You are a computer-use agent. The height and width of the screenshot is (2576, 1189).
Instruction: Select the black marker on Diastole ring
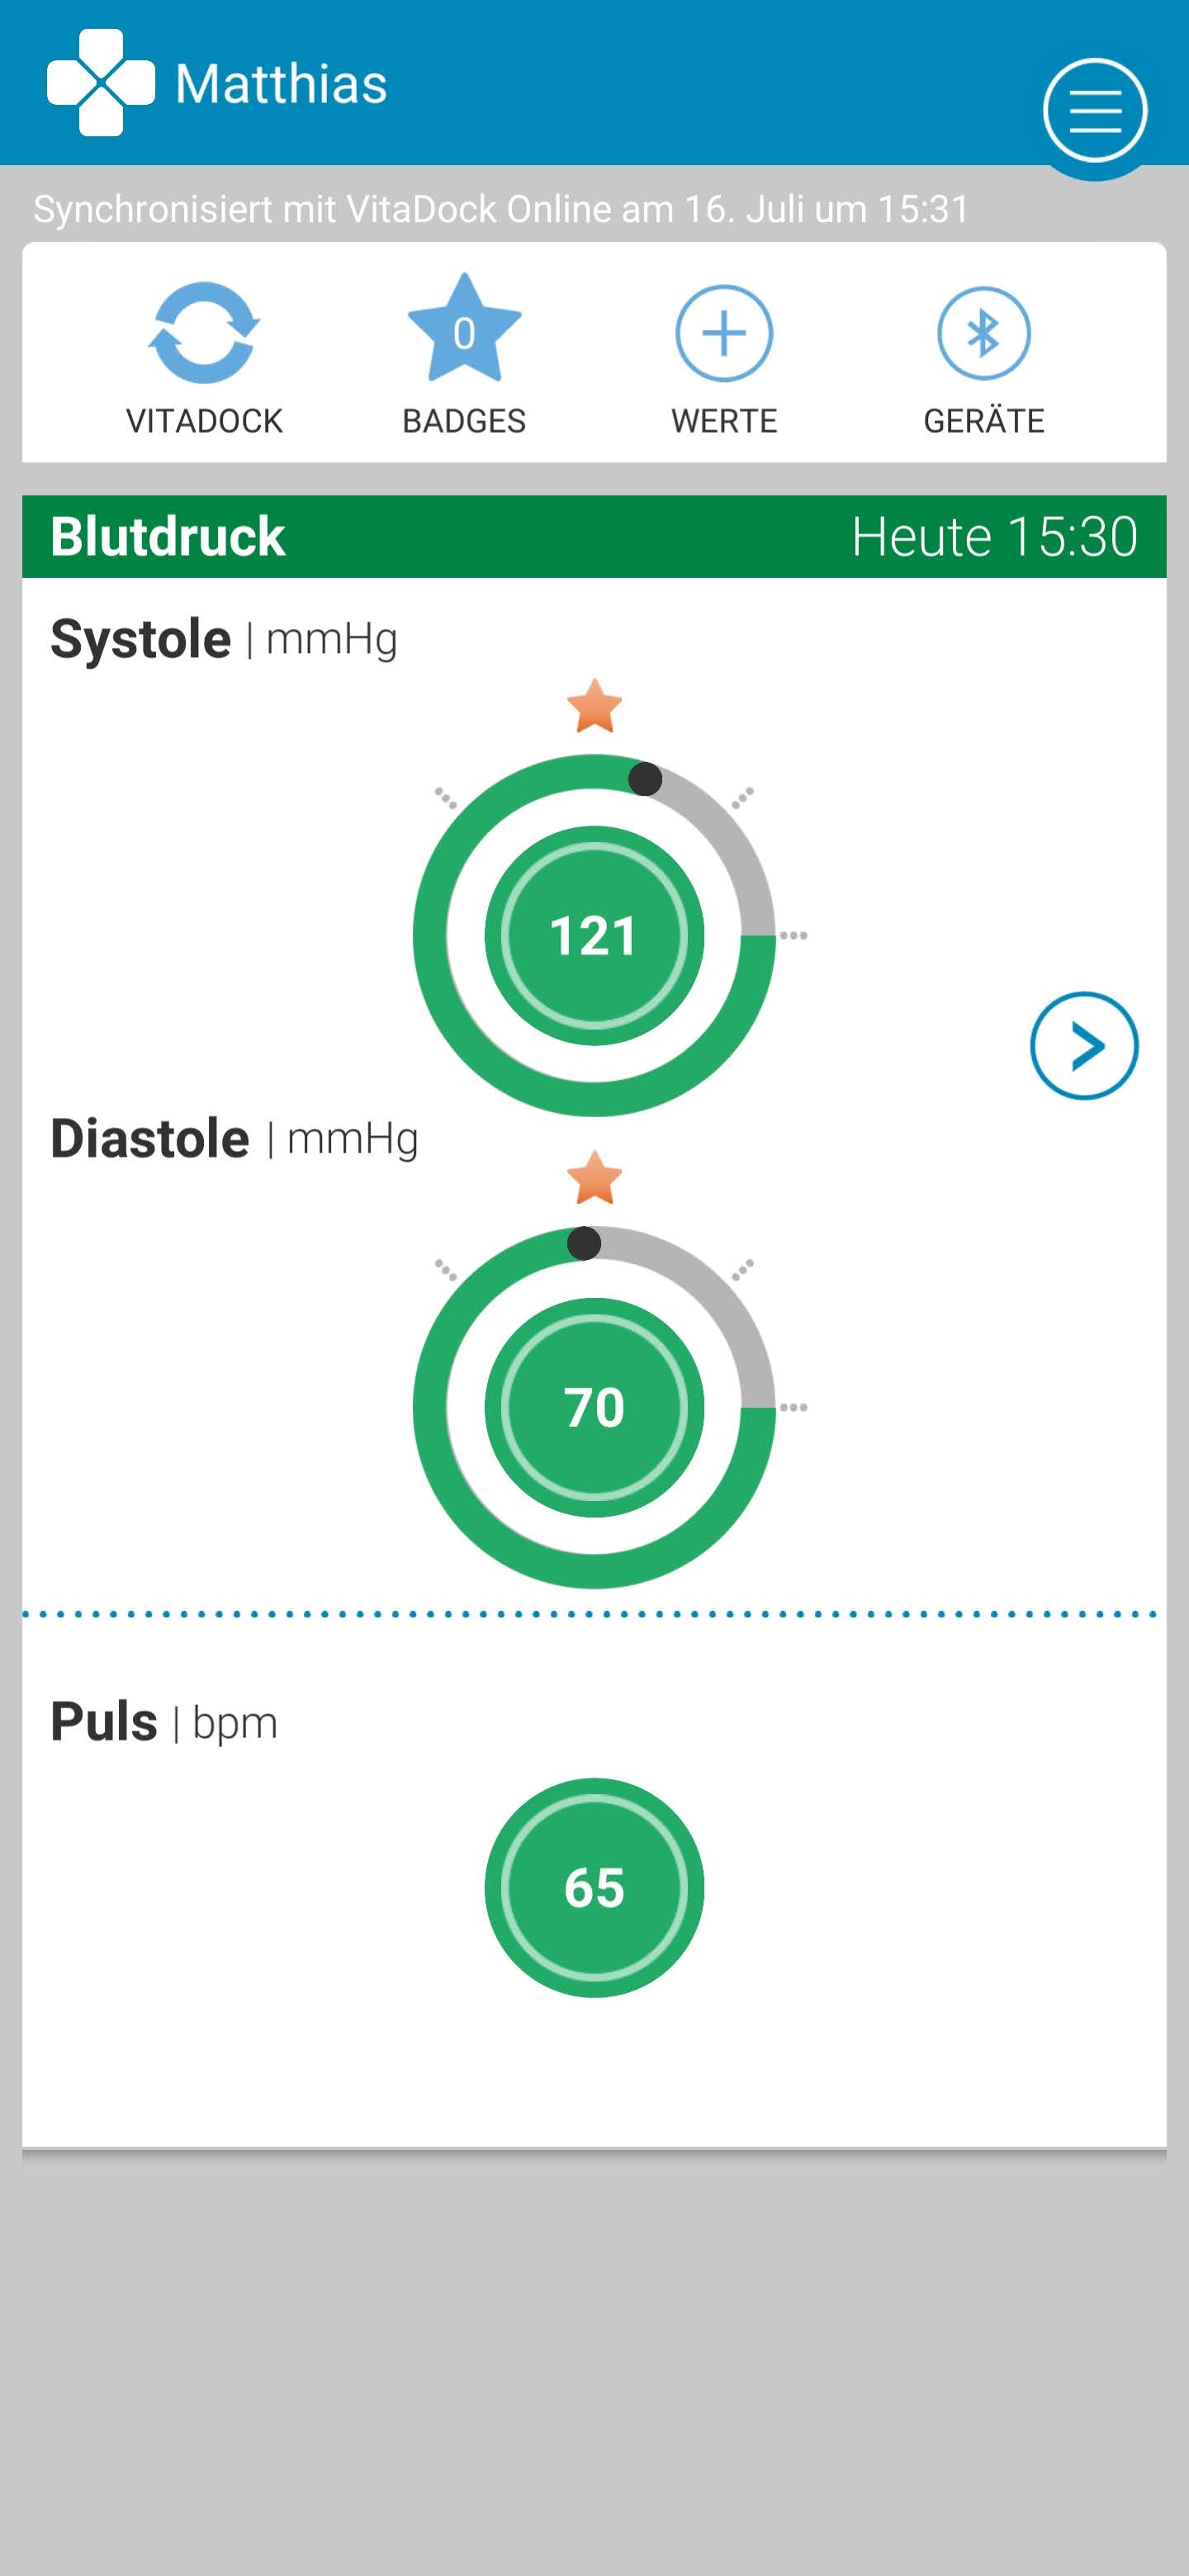click(x=584, y=1243)
